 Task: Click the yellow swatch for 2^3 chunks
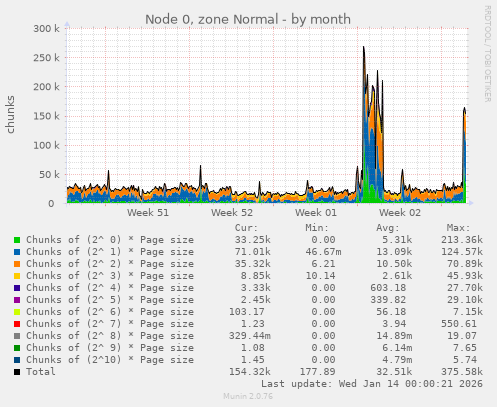coord(17,276)
